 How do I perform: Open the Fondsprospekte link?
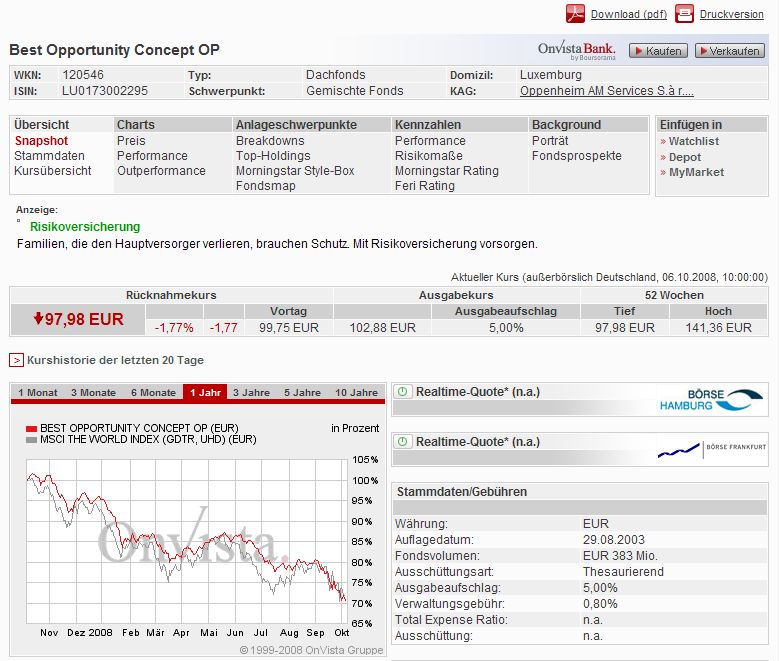[x=576, y=156]
